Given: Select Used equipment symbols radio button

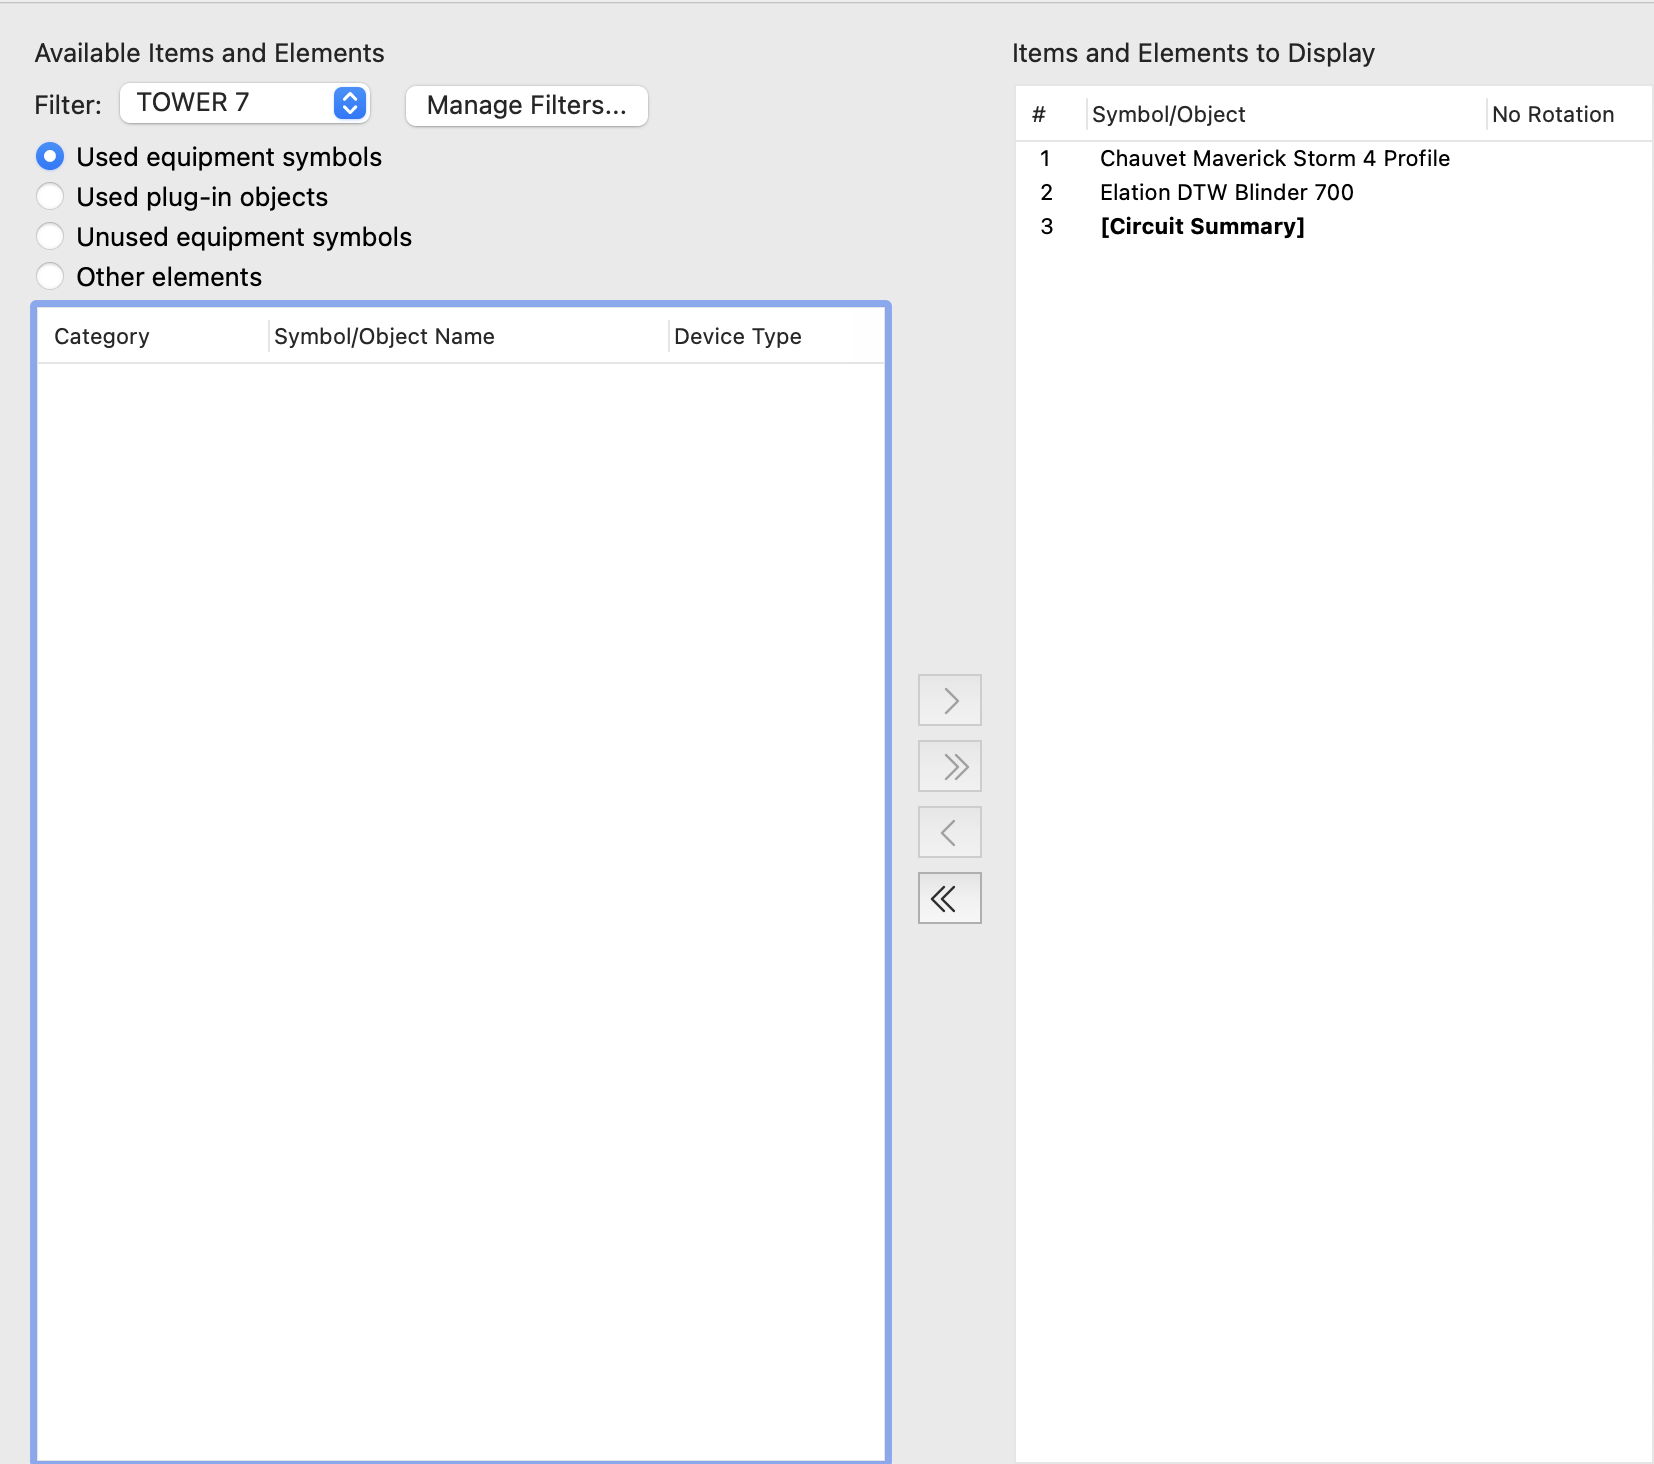Looking at the screenshot, I should (x=50, y=157).
